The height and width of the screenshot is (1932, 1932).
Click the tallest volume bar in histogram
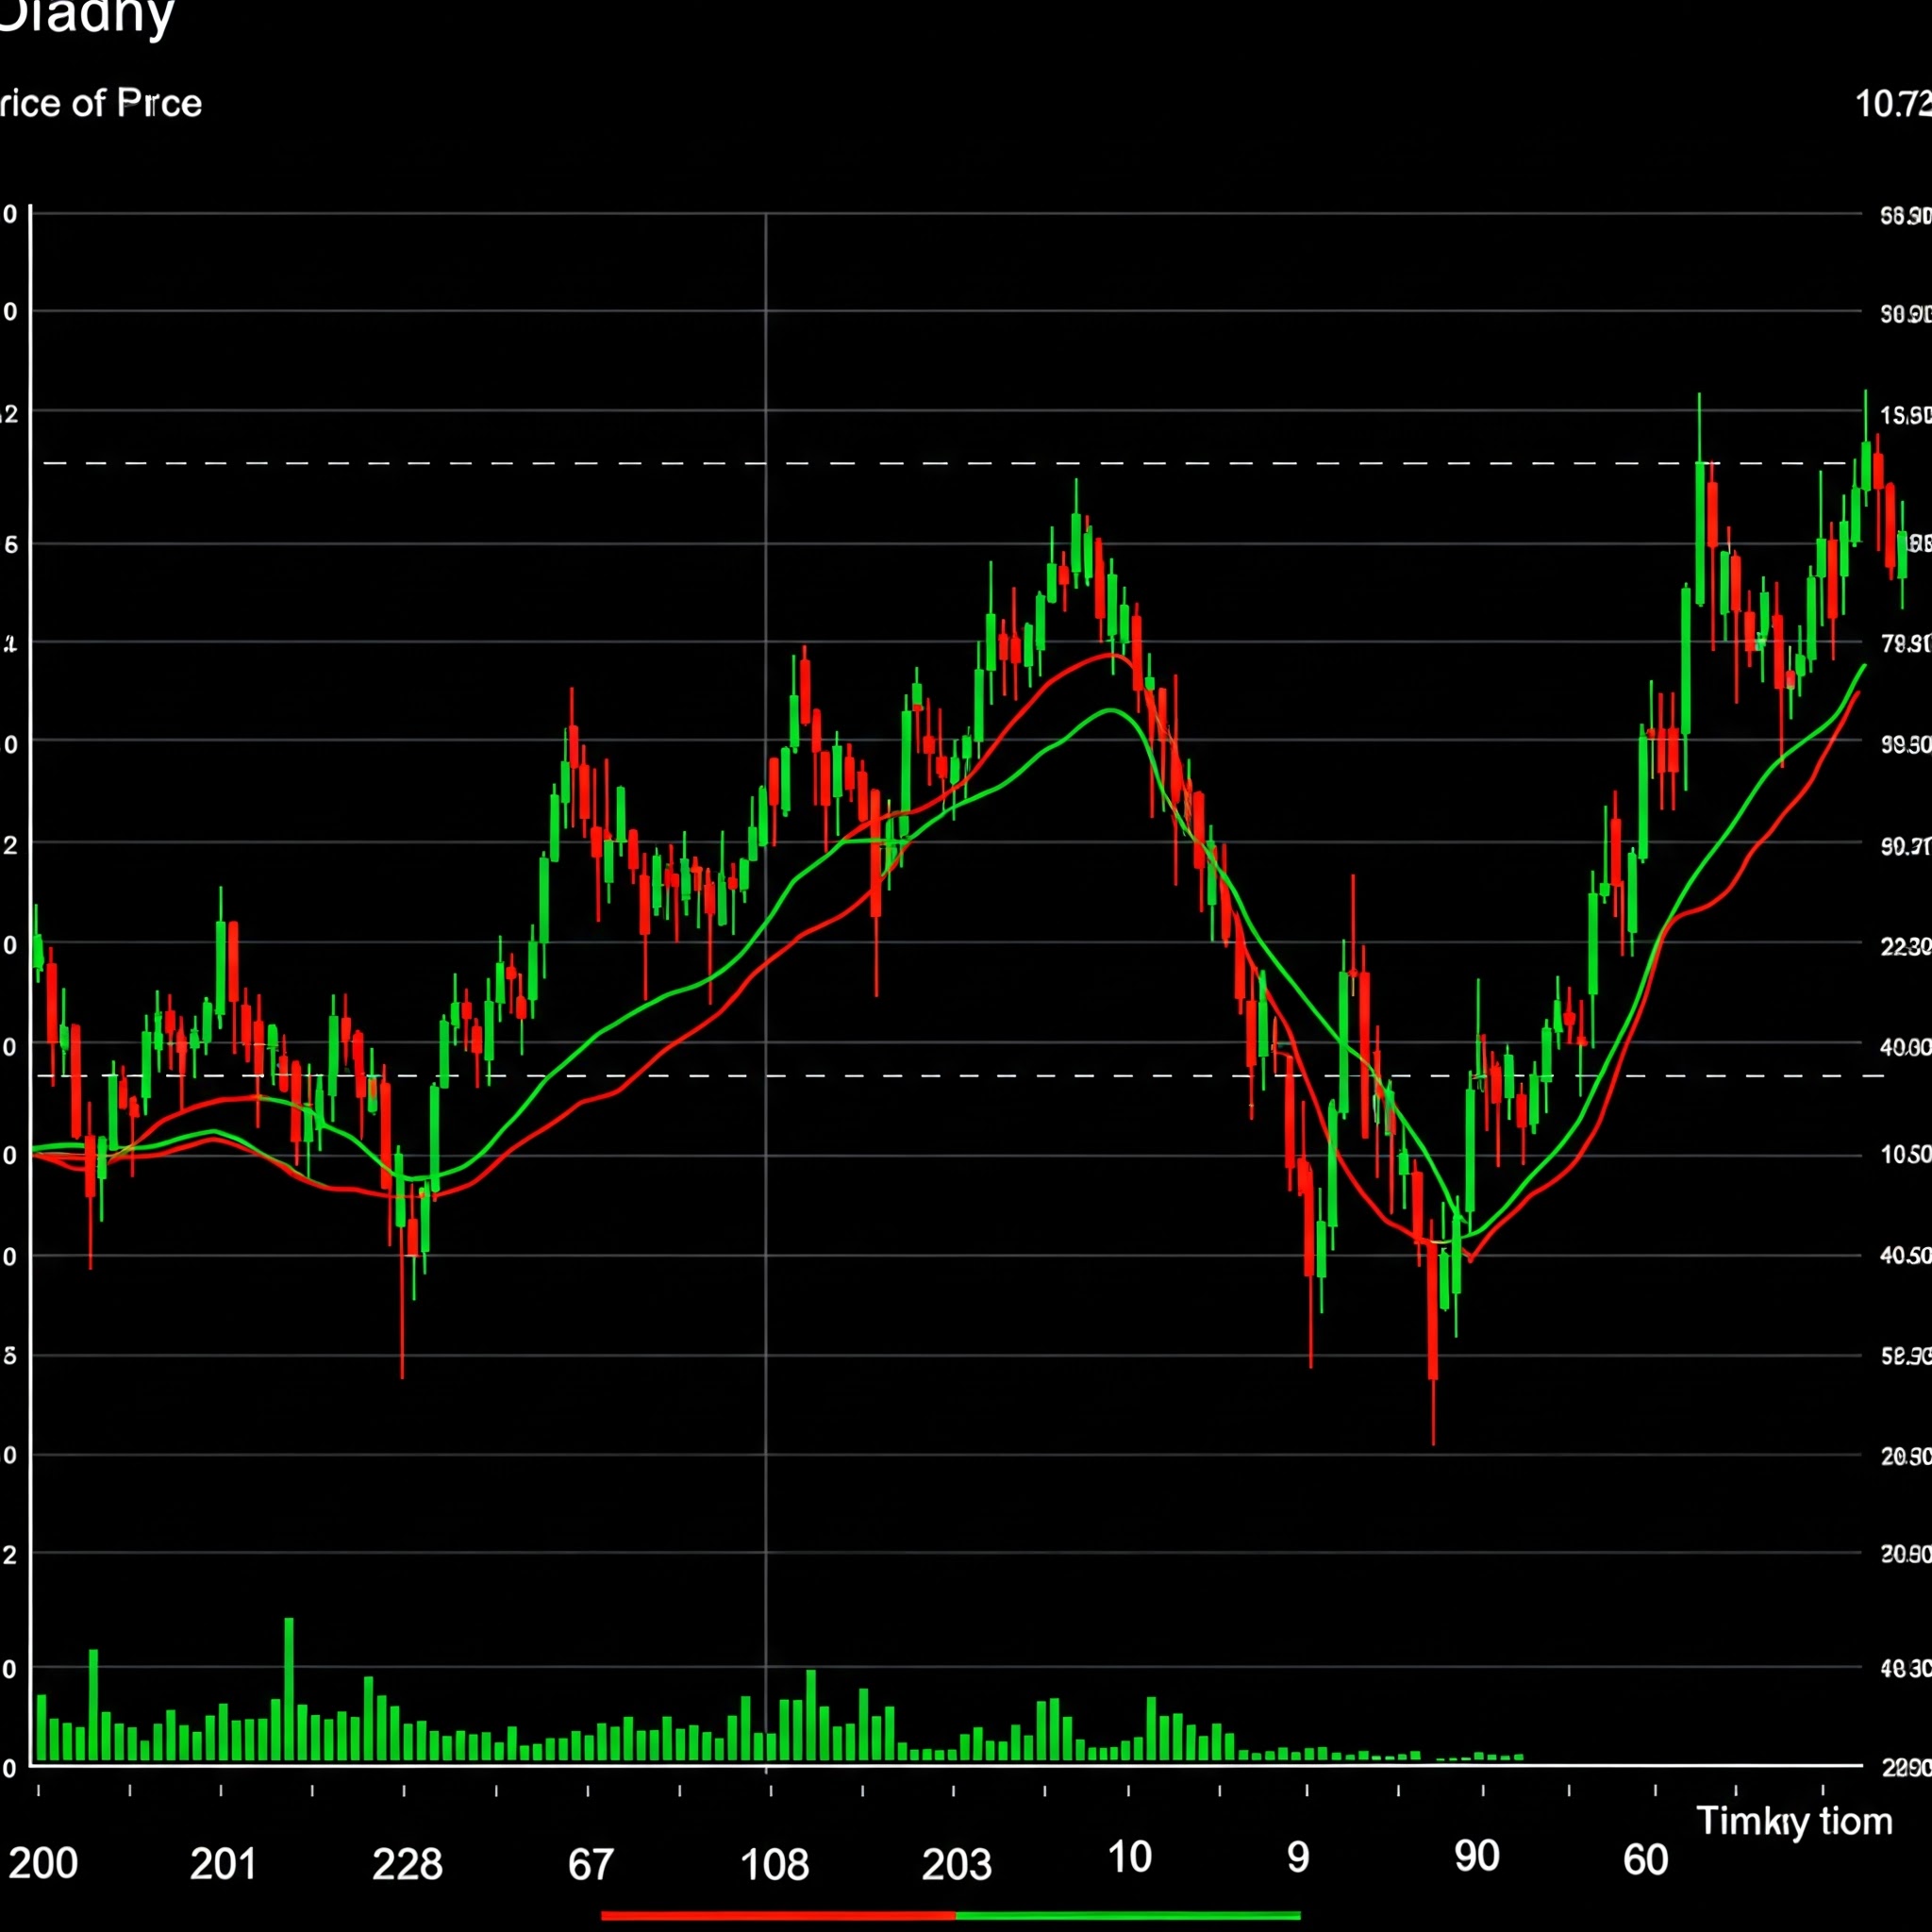tap(289, 1690)
